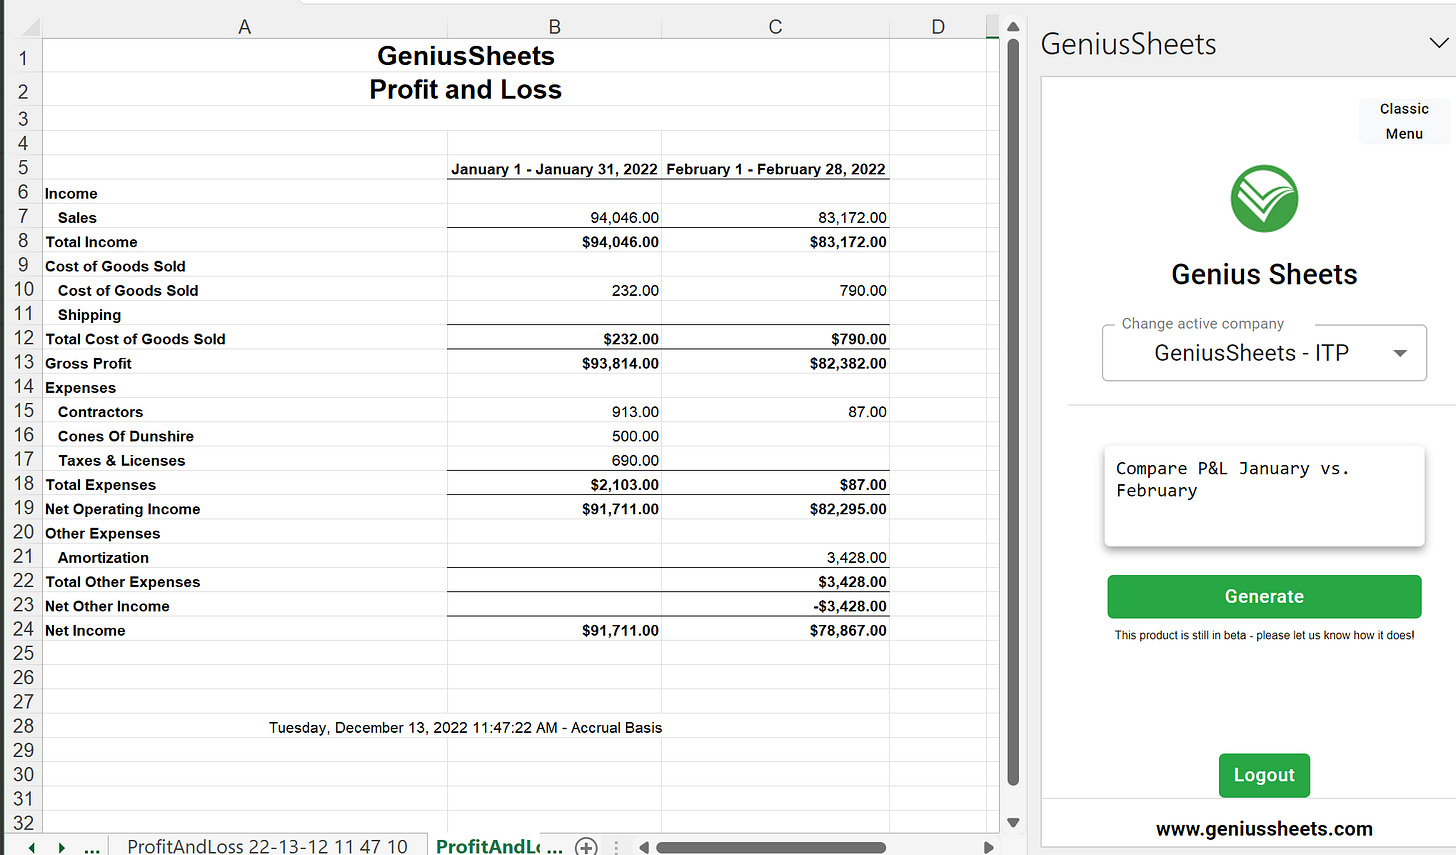Select the 94,046.00 Sales value cell
The height and width of the screenshot is (855, 1456).
tap(554, 217)
